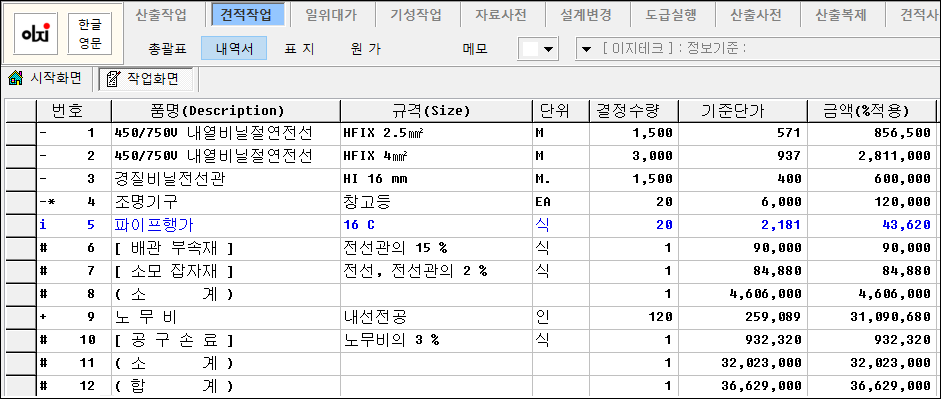
Task: Select the HFIX 2.5㎟ size cell
Action: coord(436,133)
